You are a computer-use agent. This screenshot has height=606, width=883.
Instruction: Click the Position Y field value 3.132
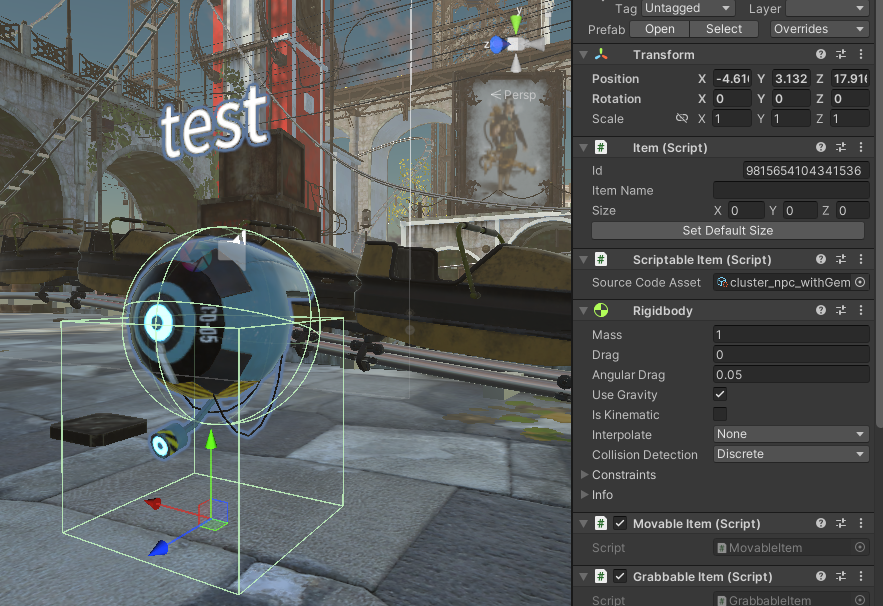tap(791, 78)
